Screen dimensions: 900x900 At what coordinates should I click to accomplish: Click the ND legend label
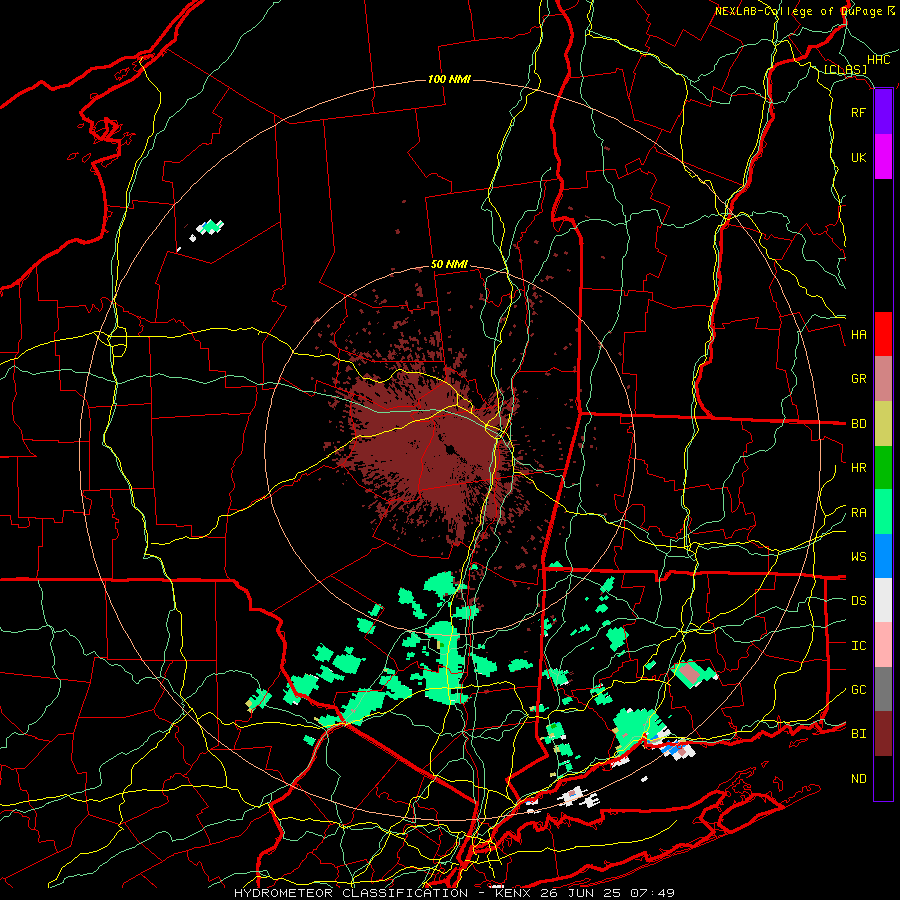858,779
